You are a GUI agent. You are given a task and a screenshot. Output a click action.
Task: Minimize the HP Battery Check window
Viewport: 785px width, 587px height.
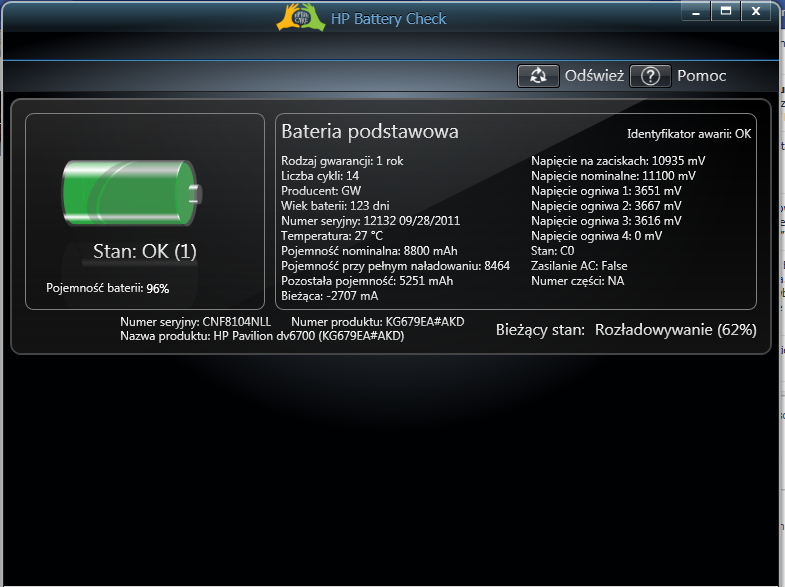click(696, 12)
